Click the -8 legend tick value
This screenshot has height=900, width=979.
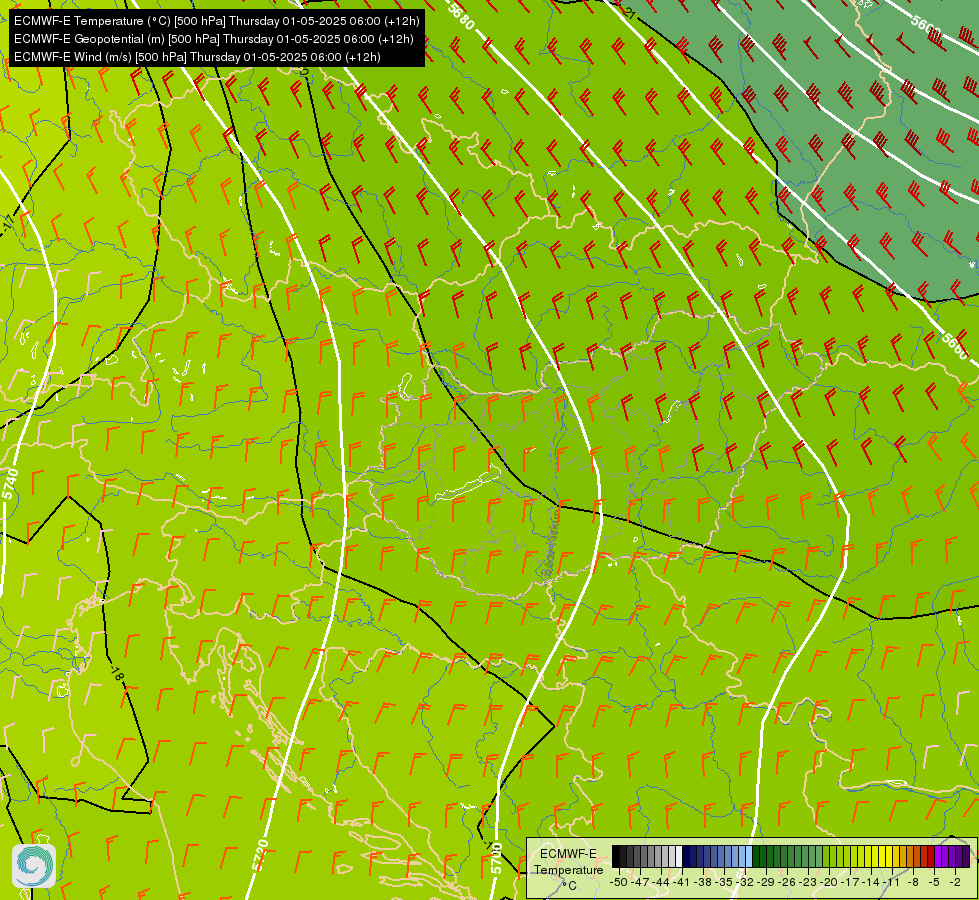coord(913,882)
